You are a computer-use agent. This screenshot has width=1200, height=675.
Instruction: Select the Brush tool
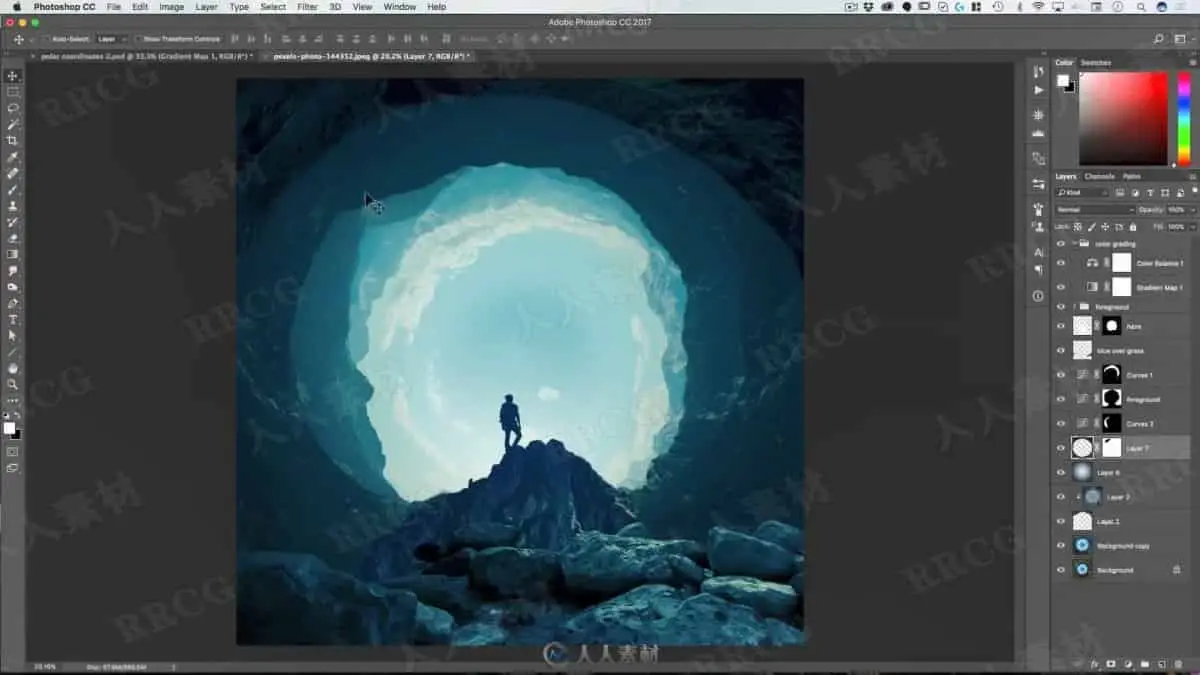[12, 189]
